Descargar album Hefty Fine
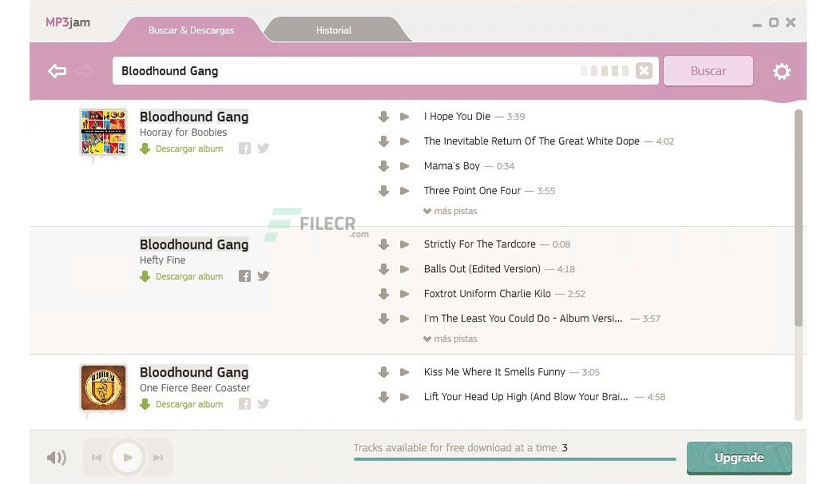This screenshot has width=836, height=484. pyautogui.click(x=182, y=277)
